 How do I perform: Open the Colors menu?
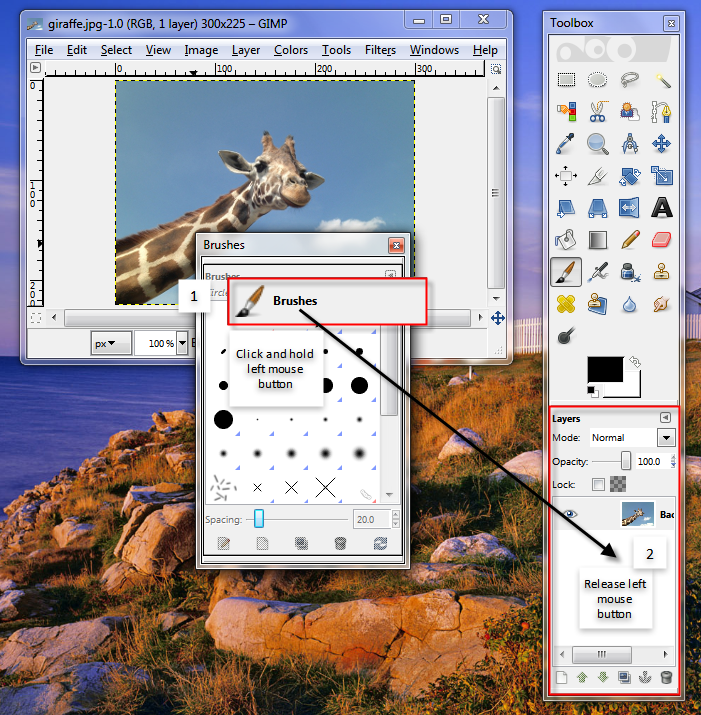[291, 50]
